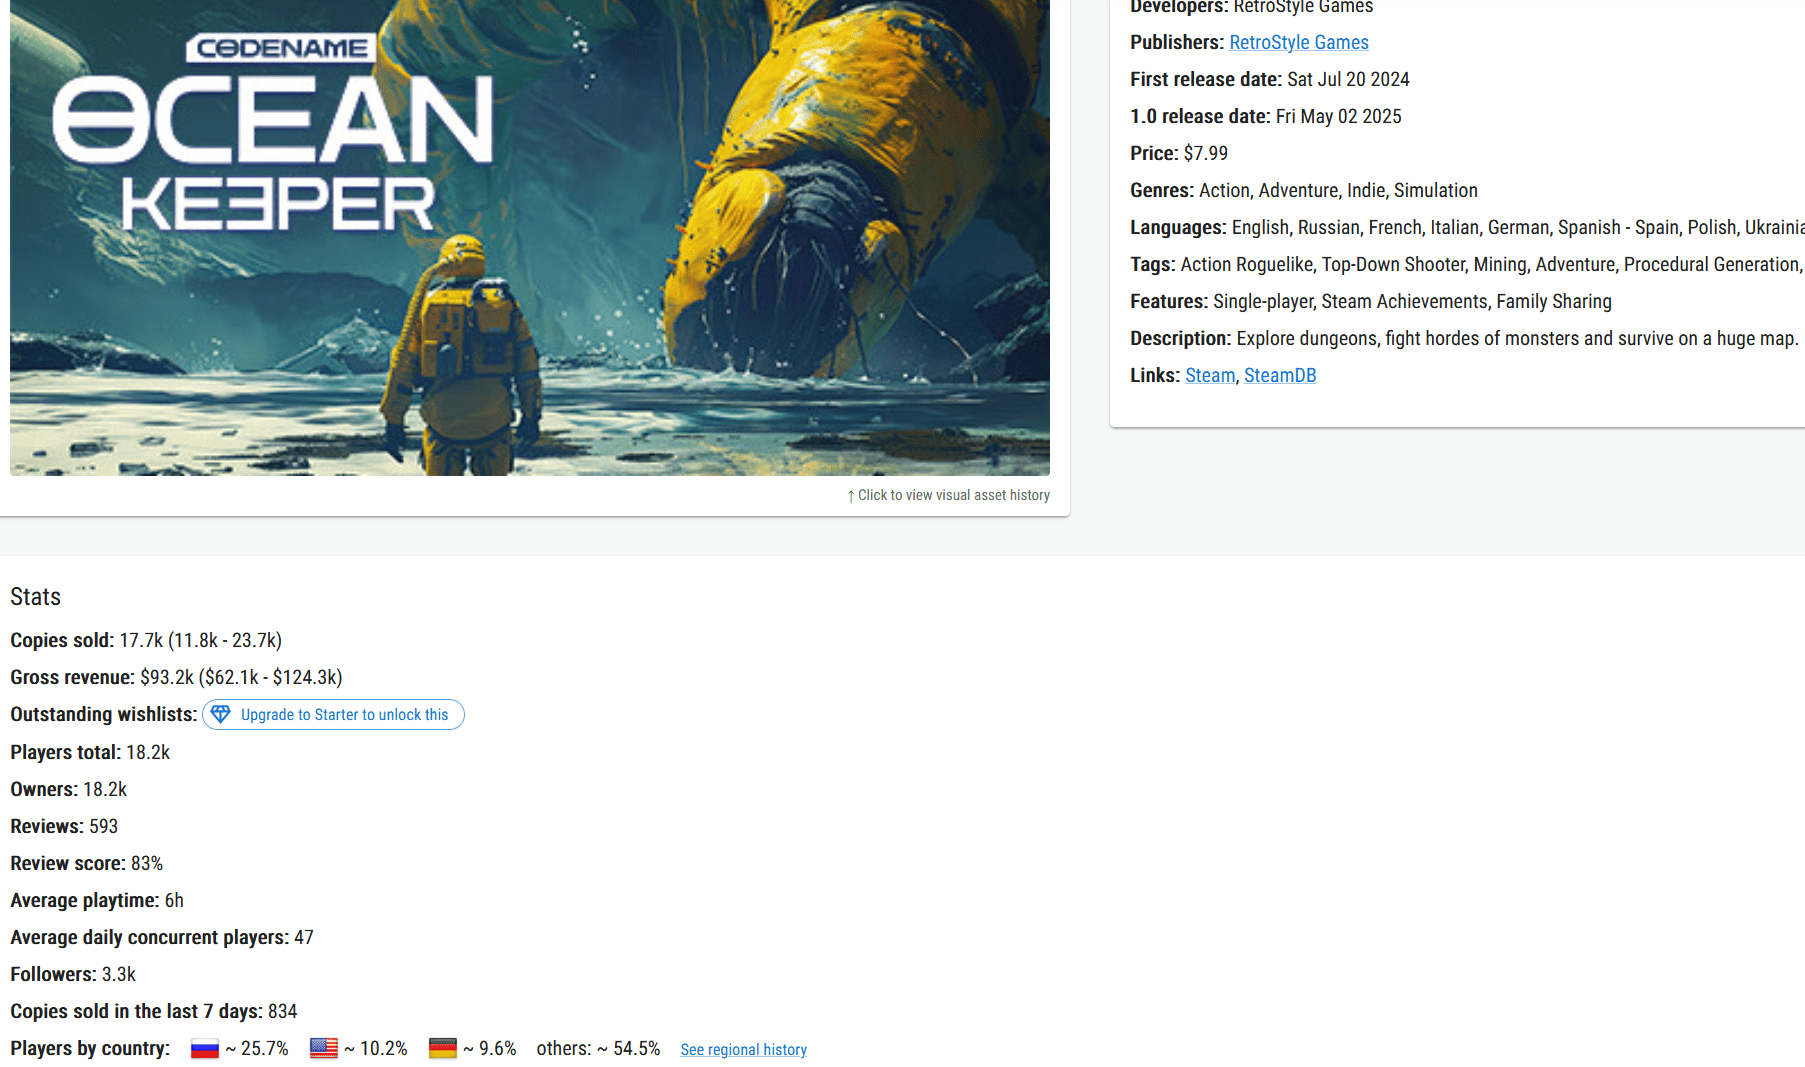
Task: Click the Germany flag icon
Action: (442, 1048)
